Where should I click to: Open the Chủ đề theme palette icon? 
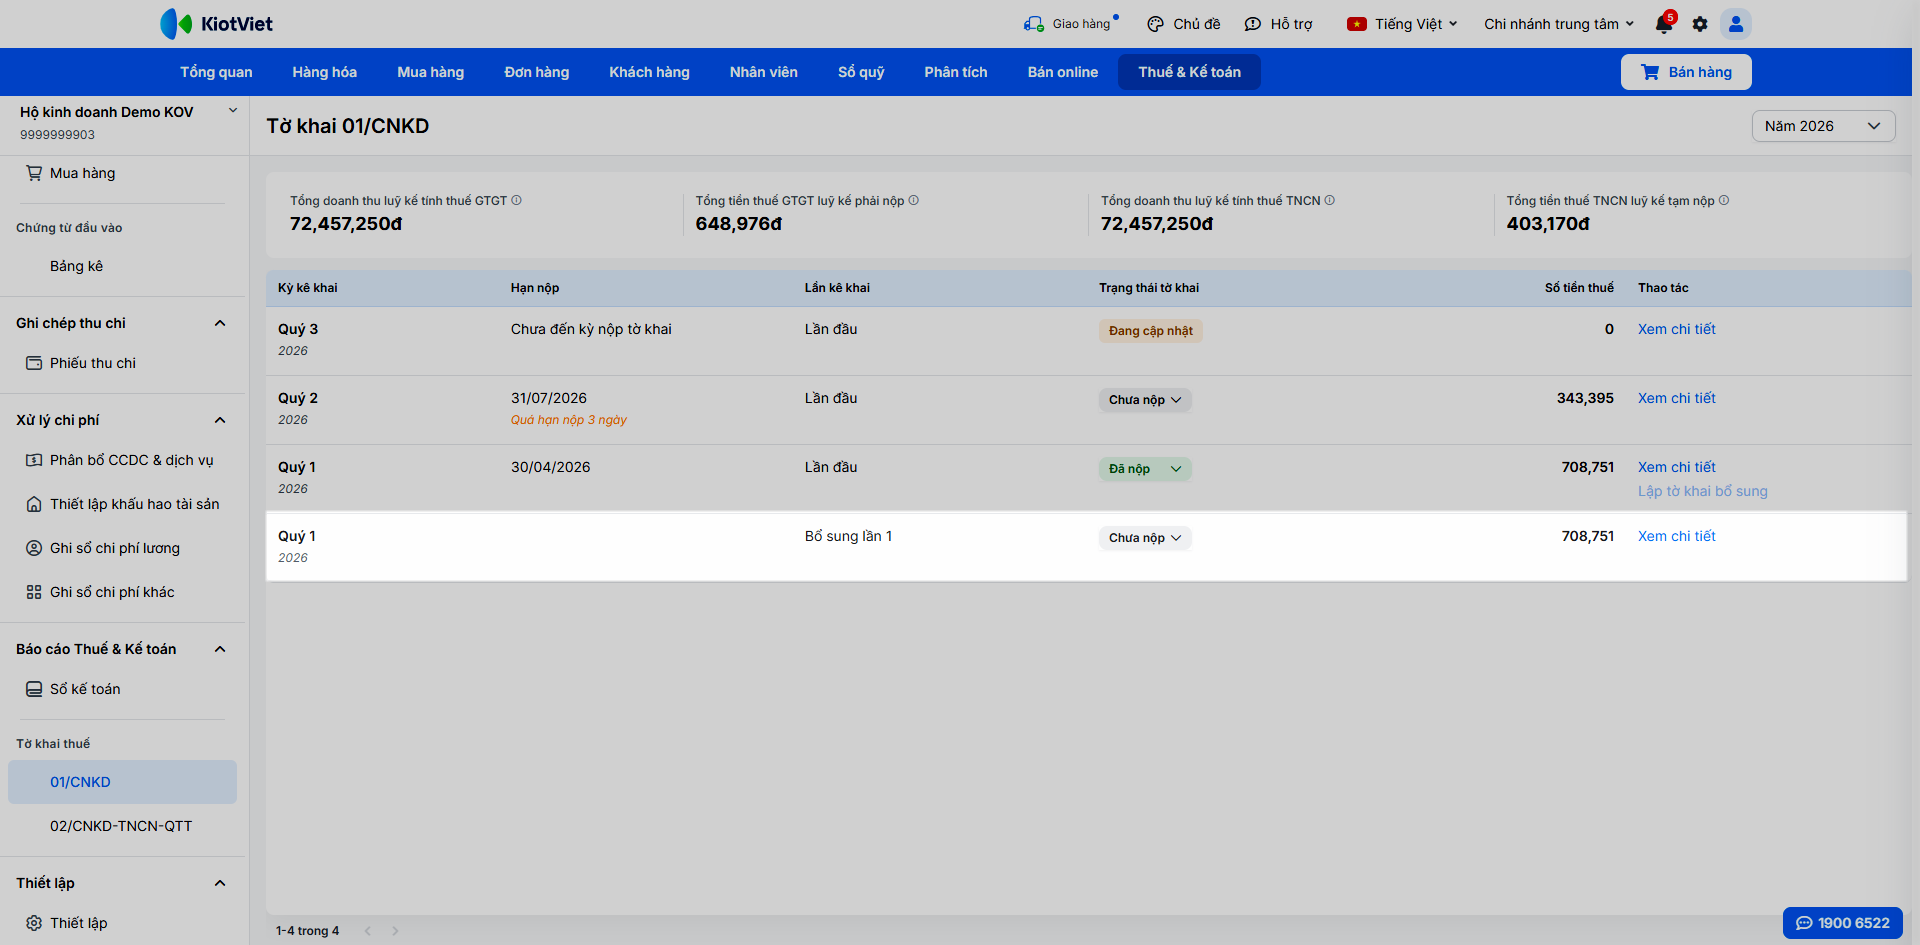click(x=1155, y=24)
